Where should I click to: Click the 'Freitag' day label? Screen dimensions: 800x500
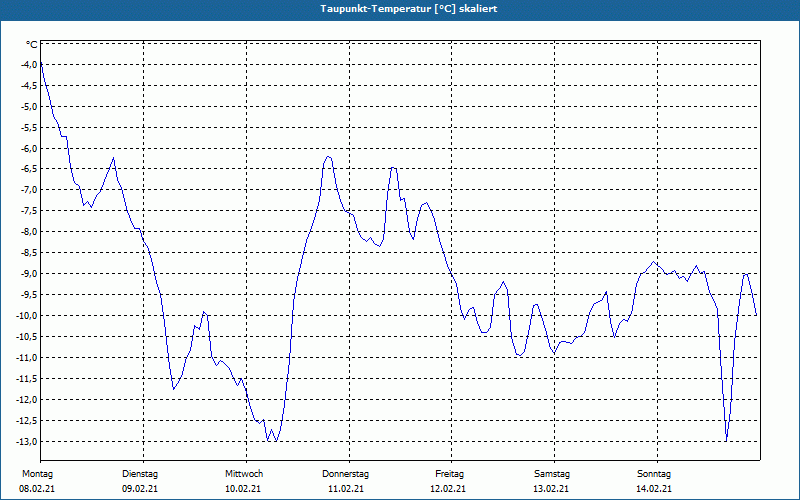(449, 474)
